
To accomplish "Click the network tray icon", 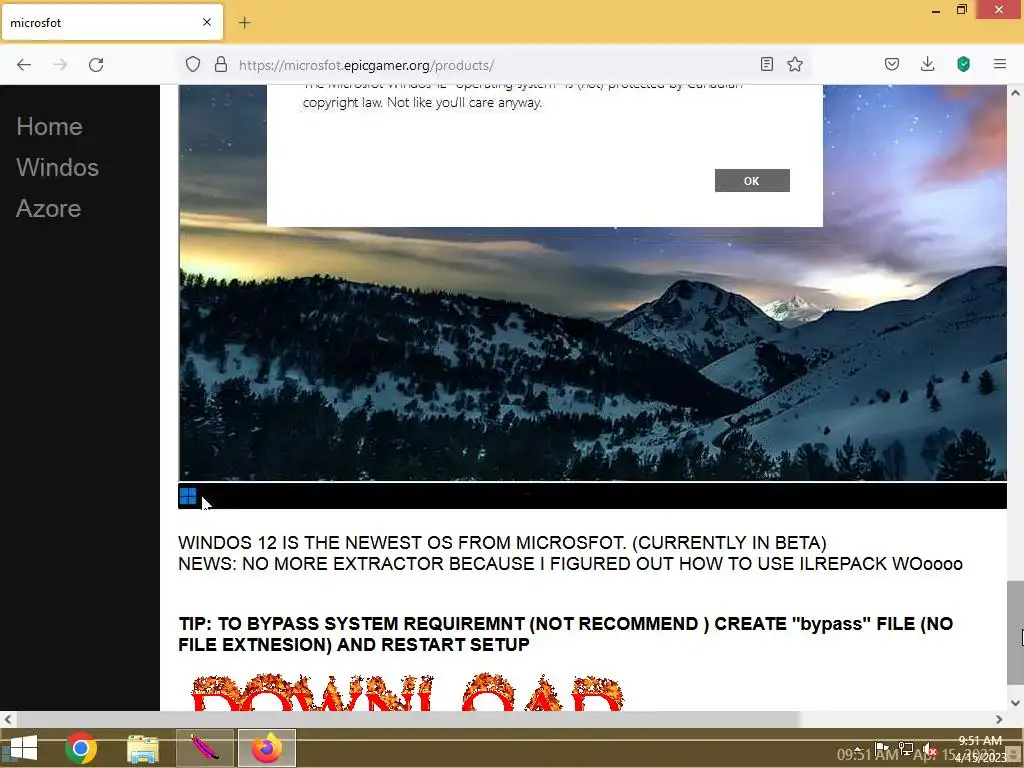I will 906,748.
